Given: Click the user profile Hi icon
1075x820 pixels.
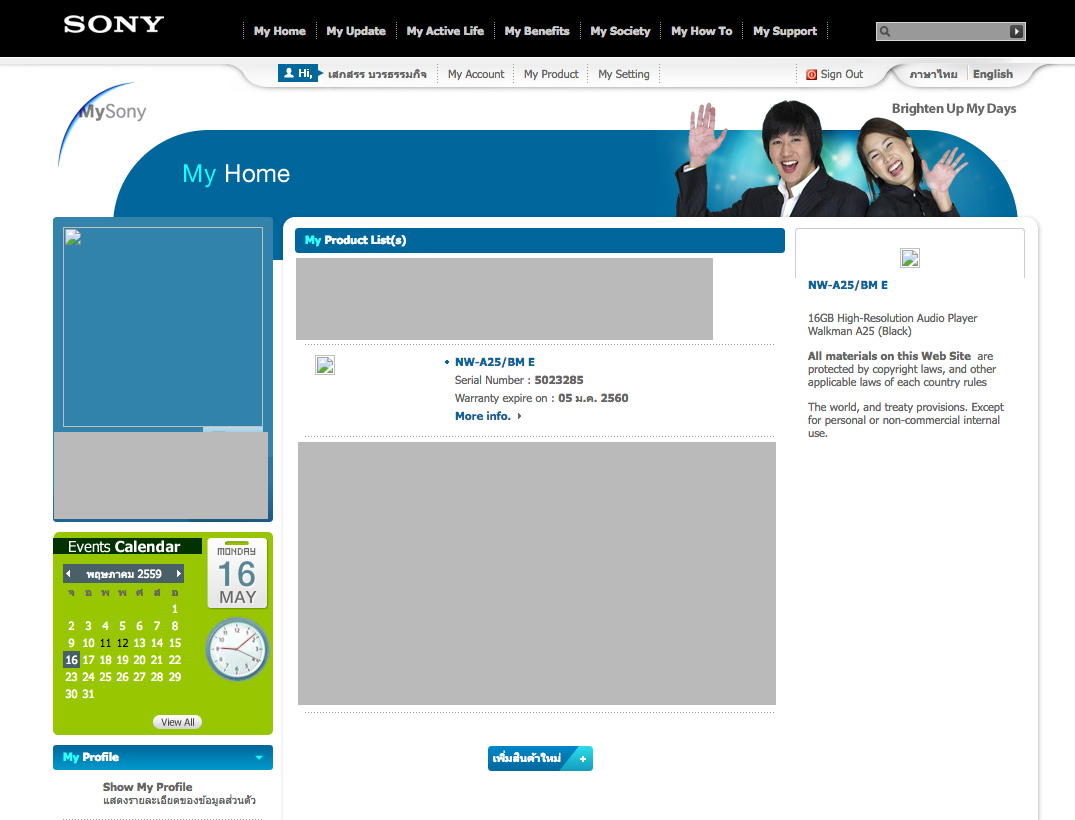Looking at the screenshot, I should pyautogui.click(x=297, y=73).
